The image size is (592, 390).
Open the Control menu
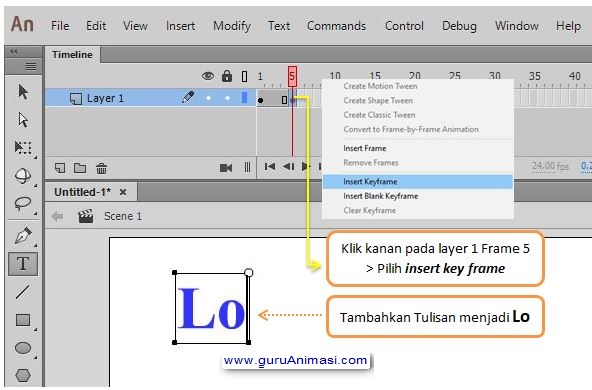point(404,26)
